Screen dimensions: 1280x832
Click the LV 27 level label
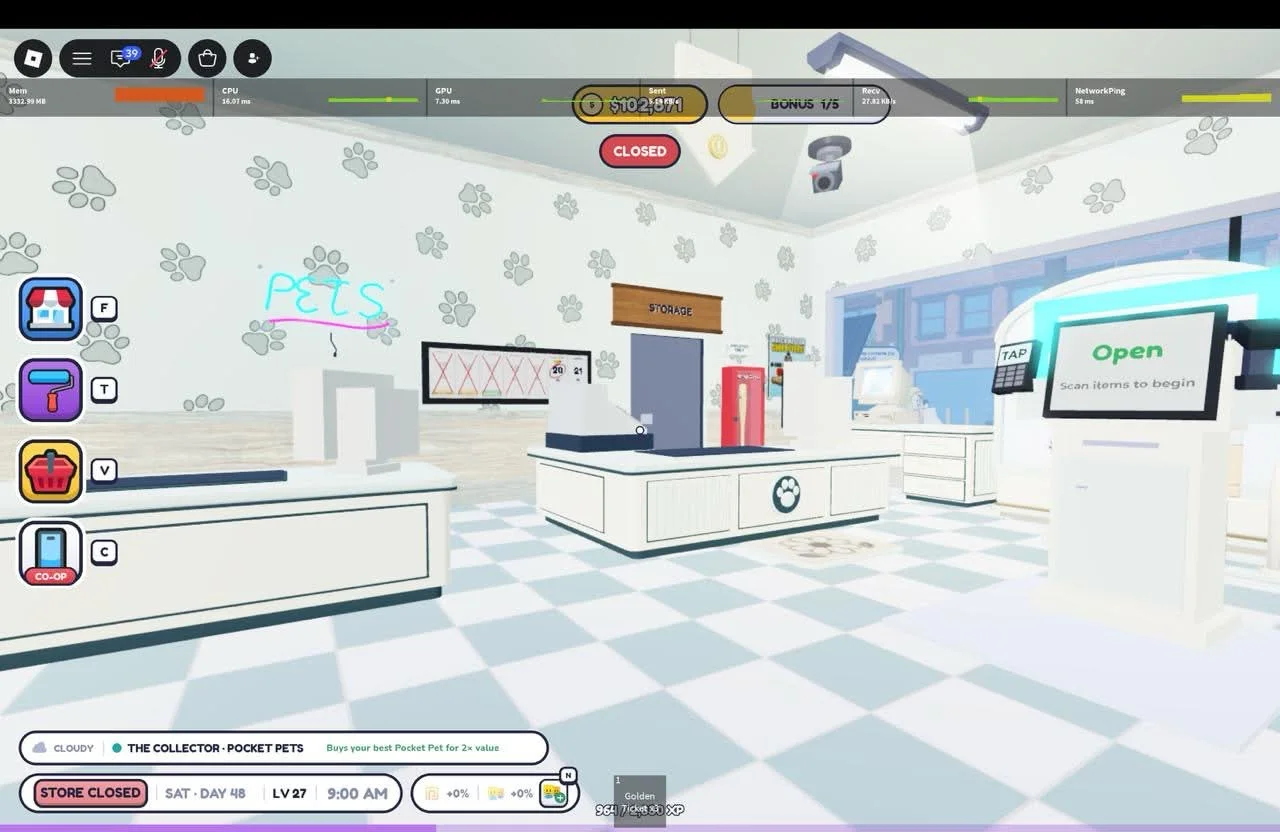click(289, 793)
